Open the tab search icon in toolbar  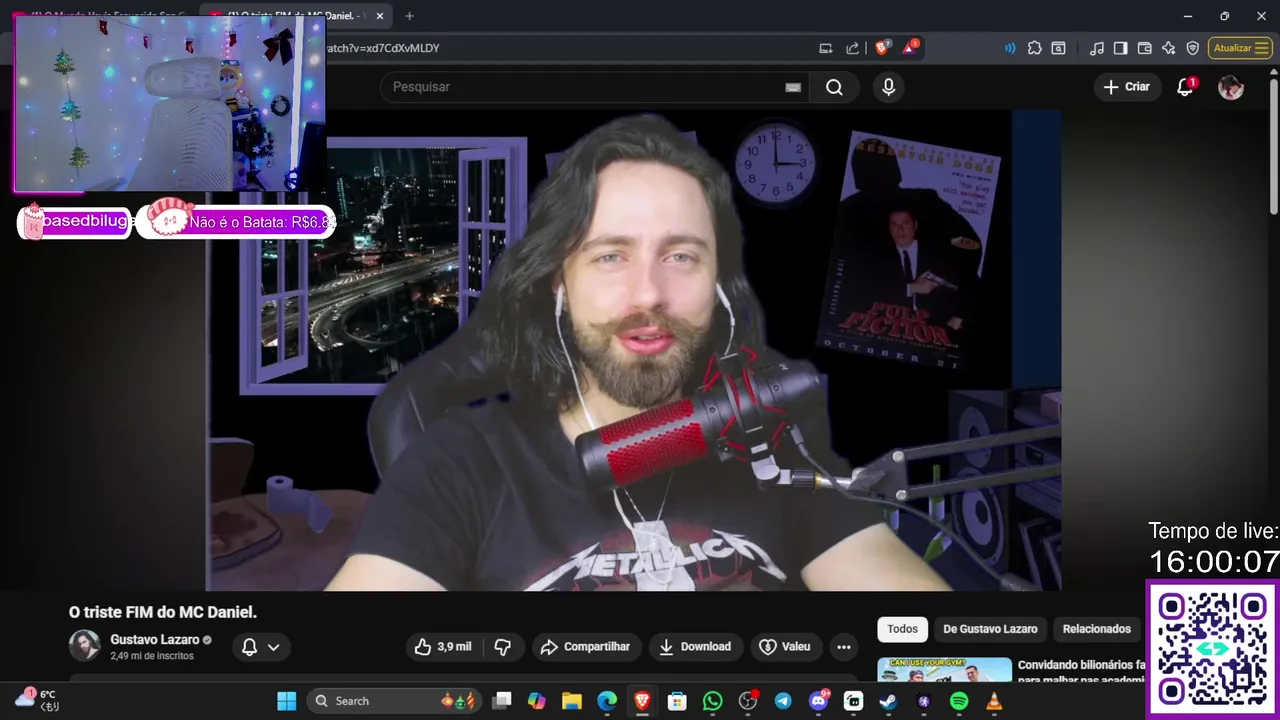coord(1058,48)
